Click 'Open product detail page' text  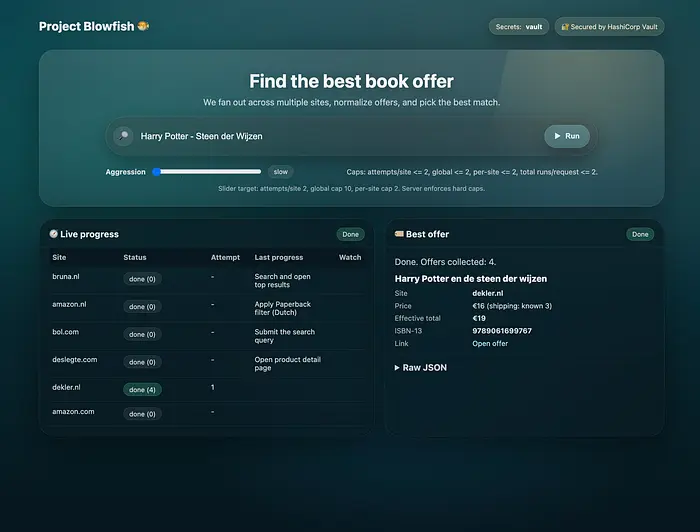288,363
